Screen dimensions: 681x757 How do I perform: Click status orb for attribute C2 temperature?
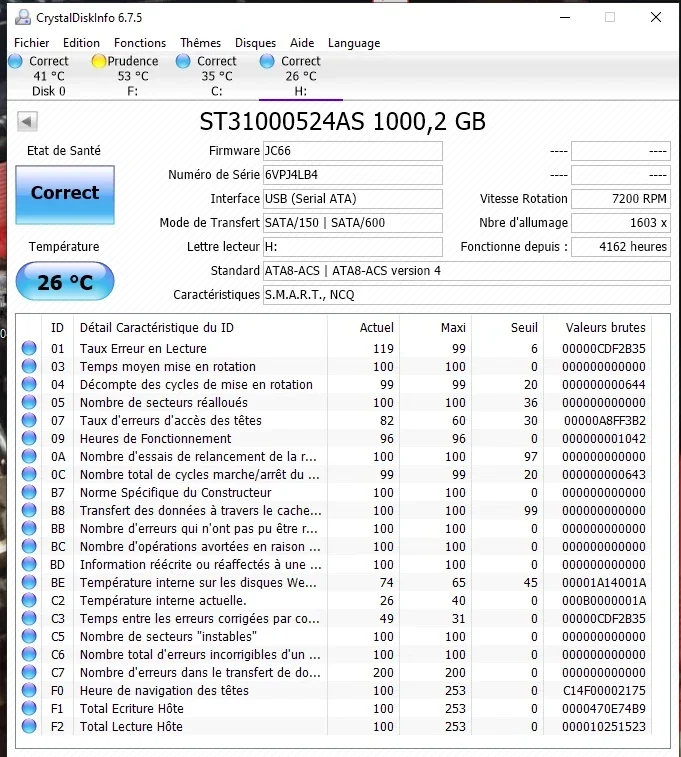click(x=29, y=601)
